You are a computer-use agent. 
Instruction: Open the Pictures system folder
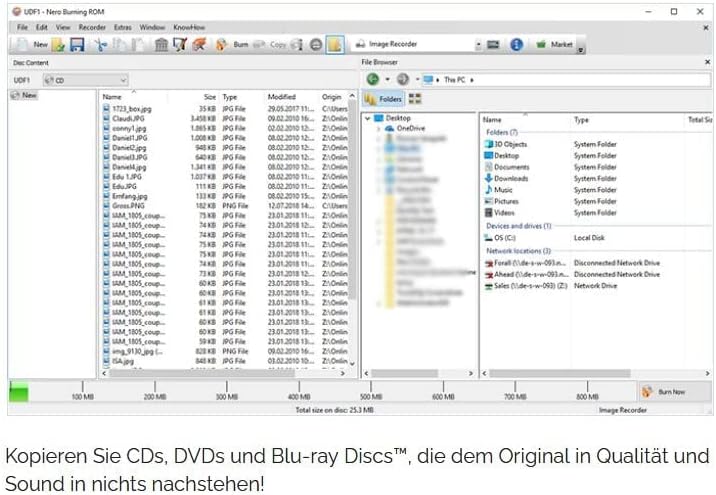click(502, 201)
